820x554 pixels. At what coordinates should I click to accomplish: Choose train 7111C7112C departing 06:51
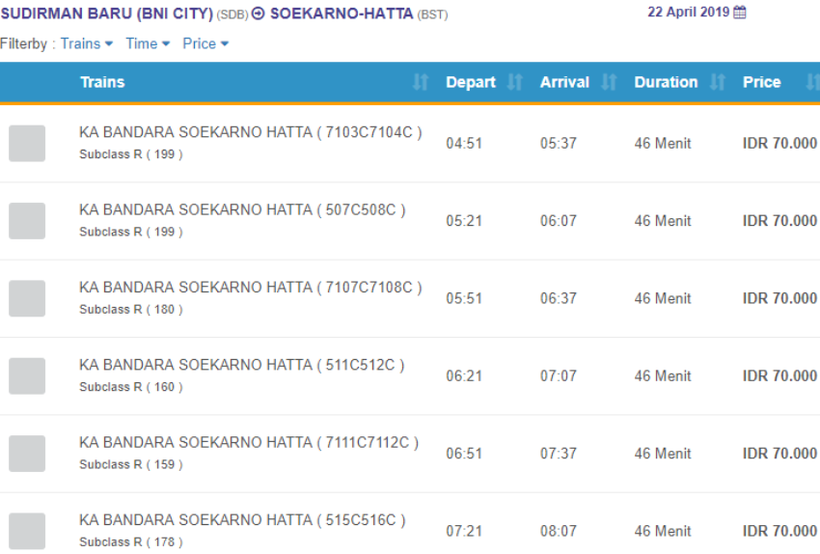tap(248, 443)
